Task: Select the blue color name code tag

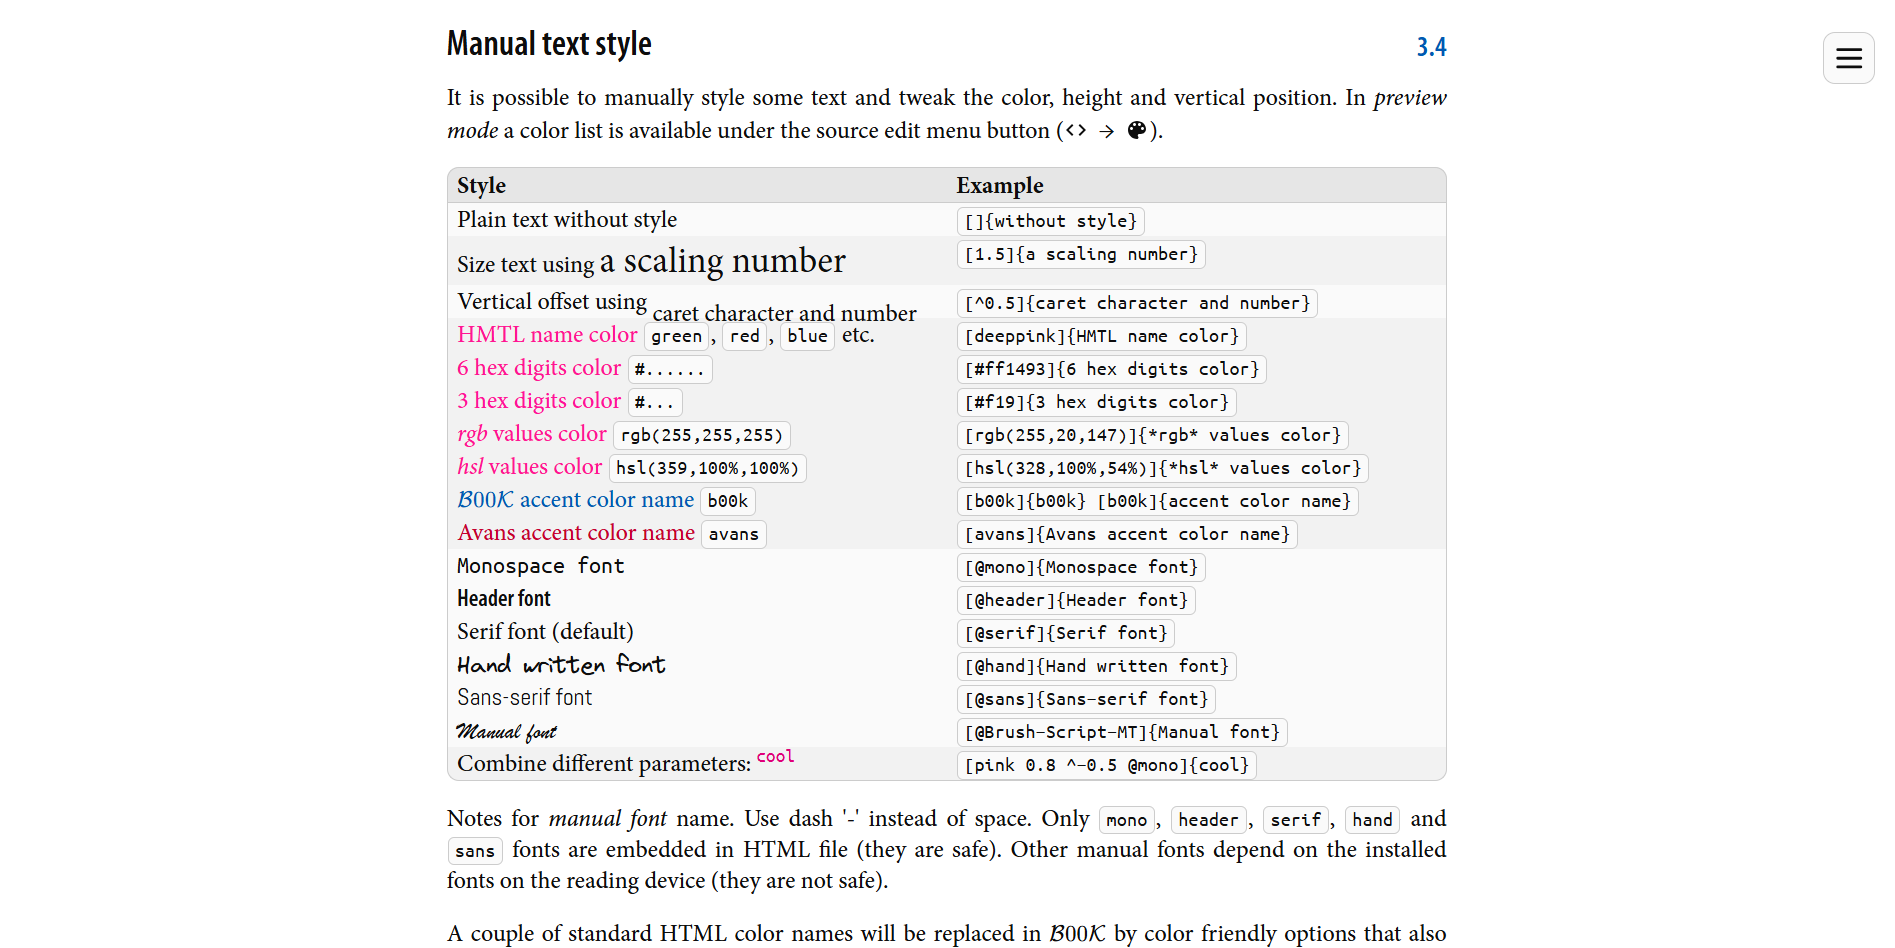Action: click(806, 337)
